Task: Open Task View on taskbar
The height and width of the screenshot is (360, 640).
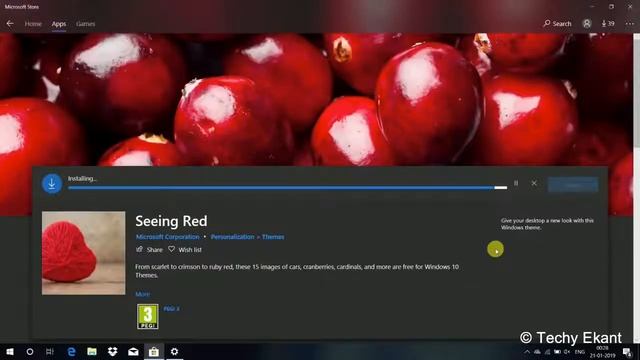Action: click(x=50, y=351)
